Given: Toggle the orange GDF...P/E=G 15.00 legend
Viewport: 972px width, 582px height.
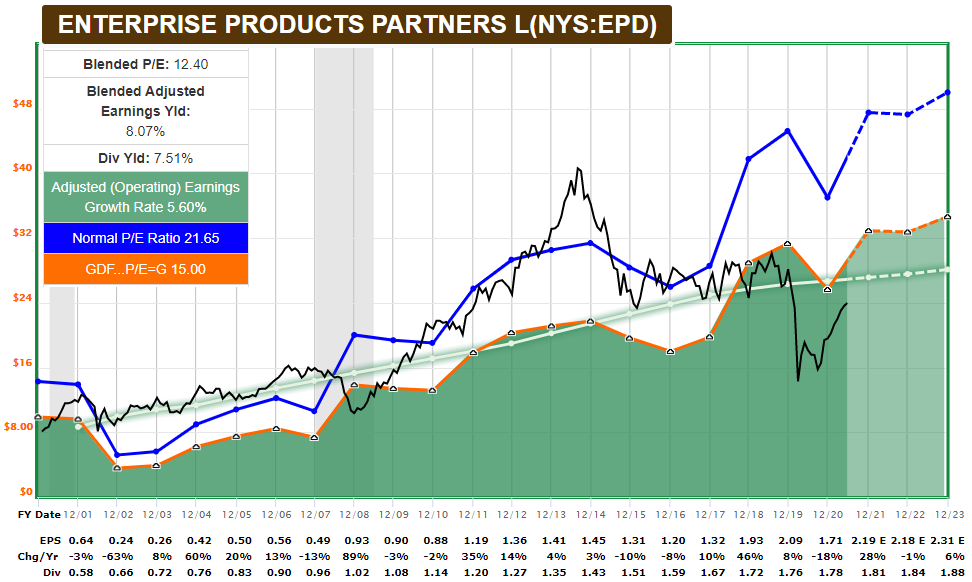Looking at the screenshot, I should (x=146, y=269).
